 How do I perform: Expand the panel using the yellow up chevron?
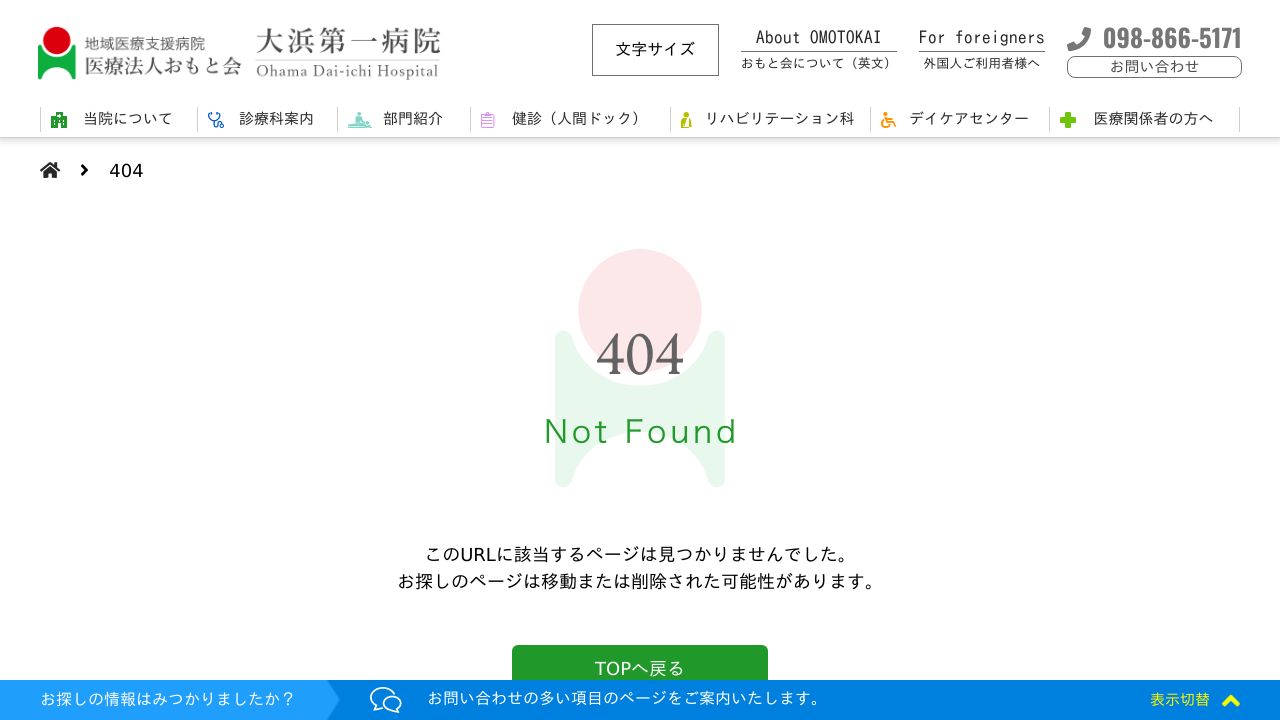[1231, 701]
